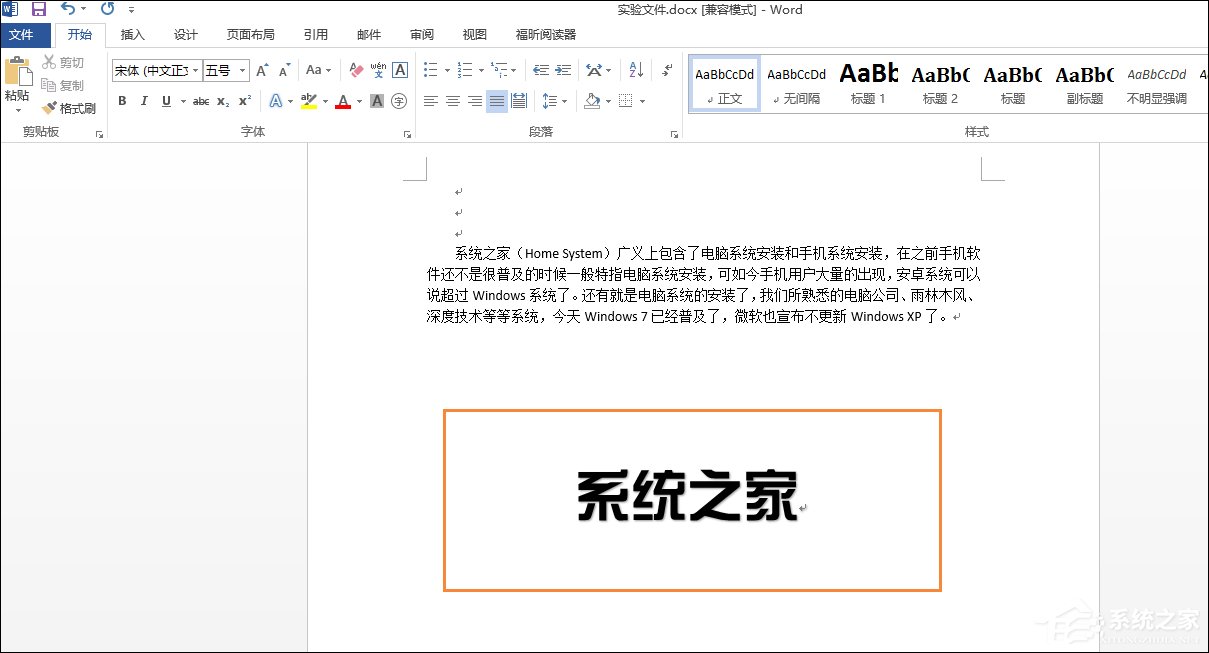The image size is (1209, 653).
Task: Open the font family dropdown
Action: 195,70
